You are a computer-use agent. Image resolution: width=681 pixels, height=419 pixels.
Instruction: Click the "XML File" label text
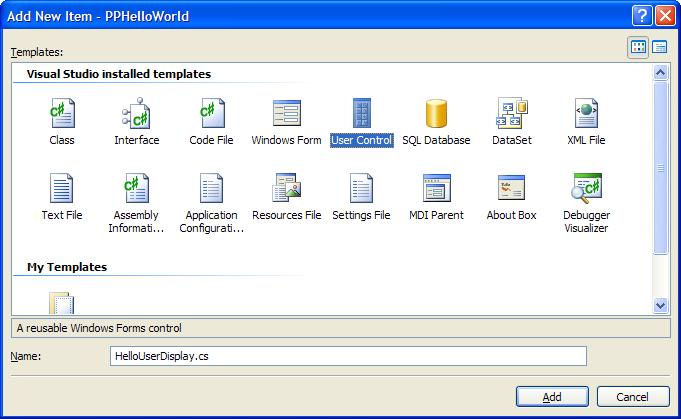[x=586, y=140]
